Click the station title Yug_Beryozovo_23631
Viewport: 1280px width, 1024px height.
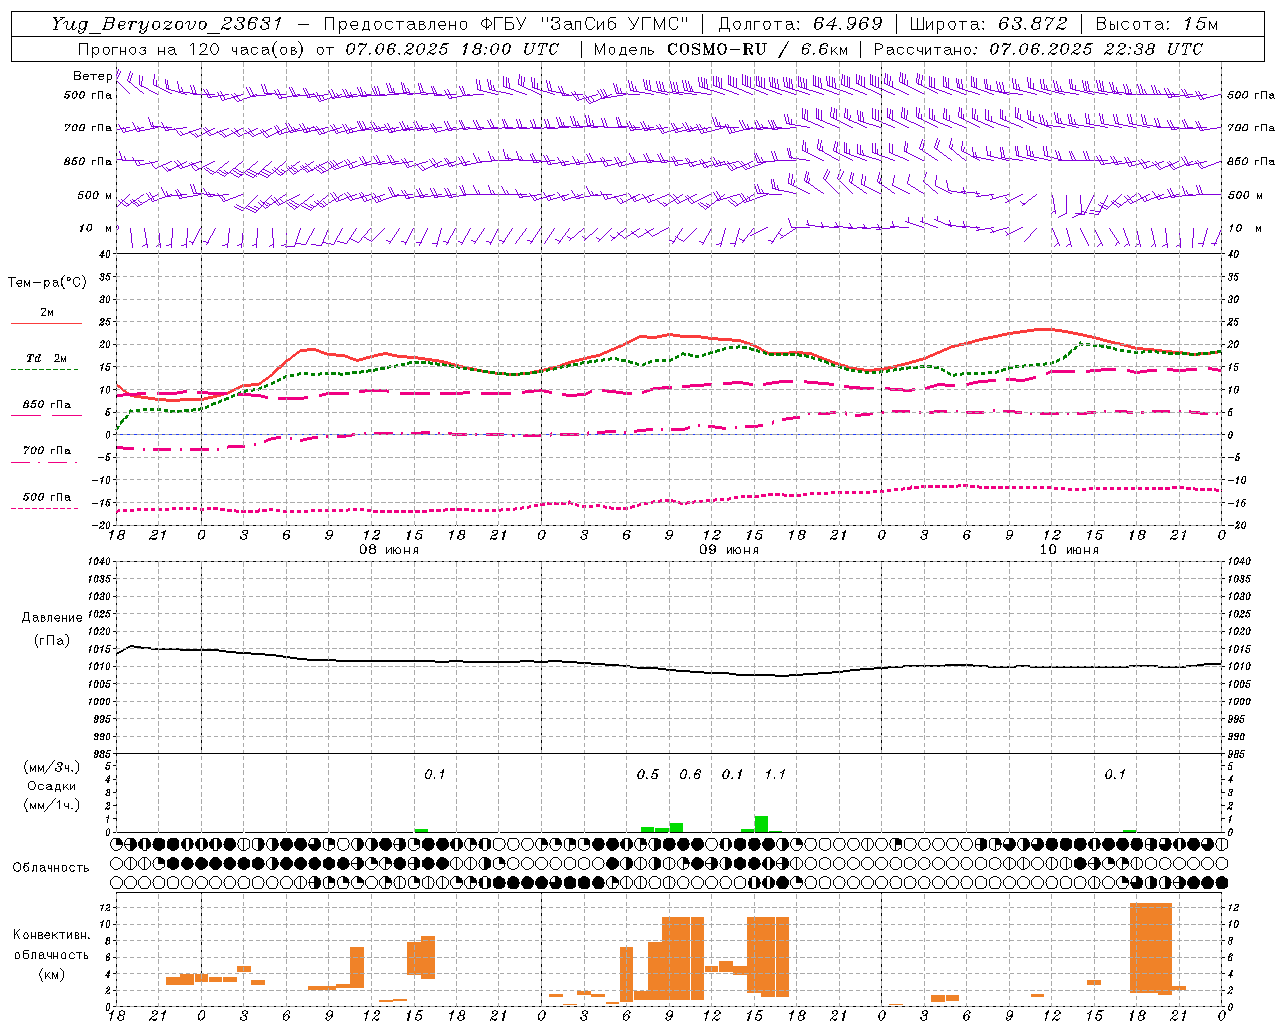(167, 24)
